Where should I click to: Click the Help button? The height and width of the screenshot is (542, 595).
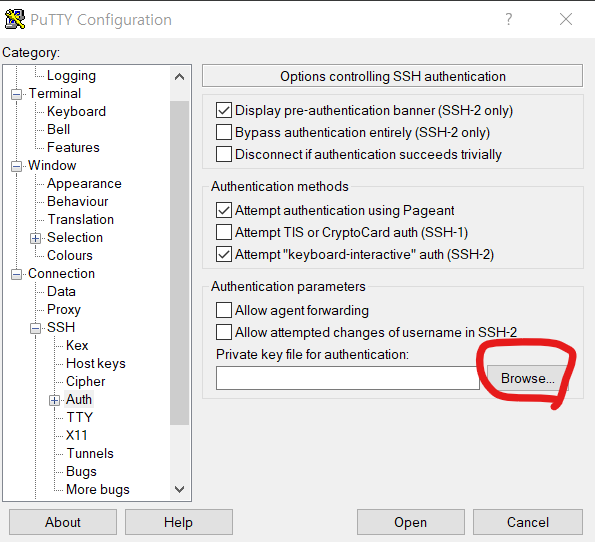178,522
